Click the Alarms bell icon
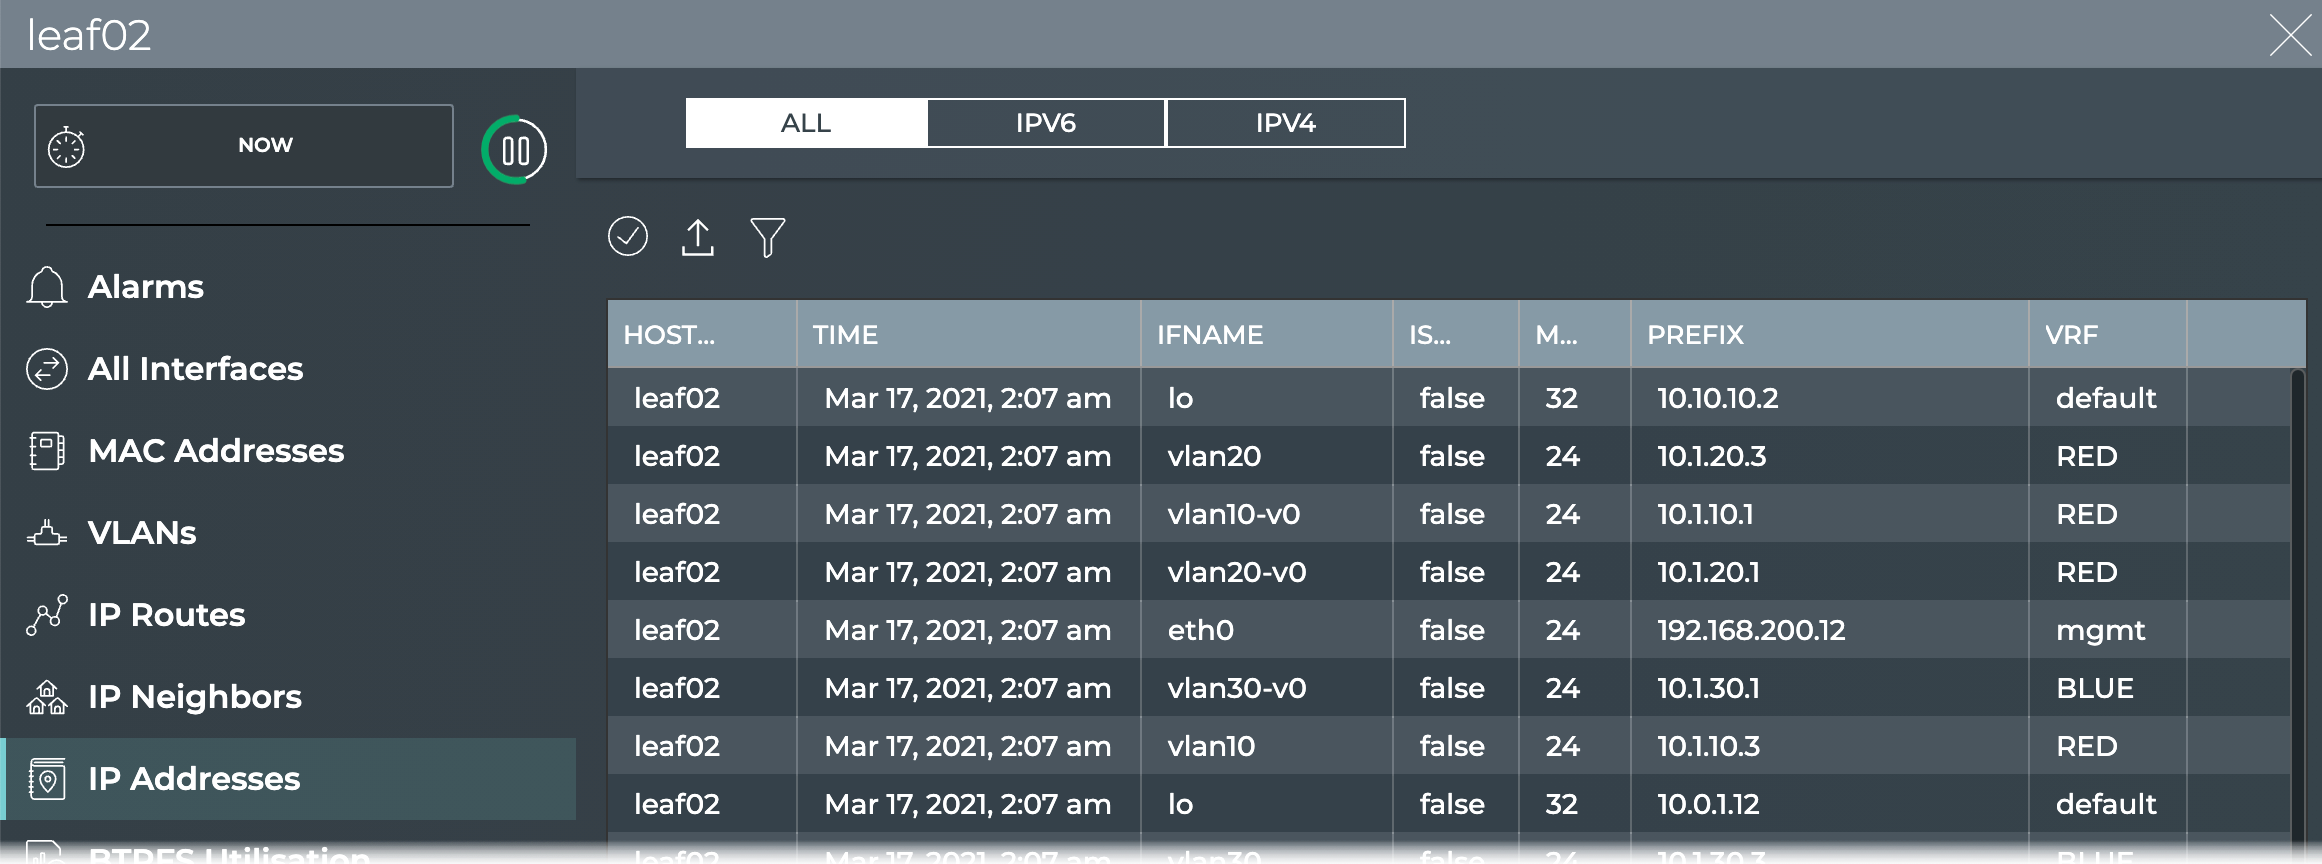Viewport: 2322px width, 864px height. (x=47, y=287)
